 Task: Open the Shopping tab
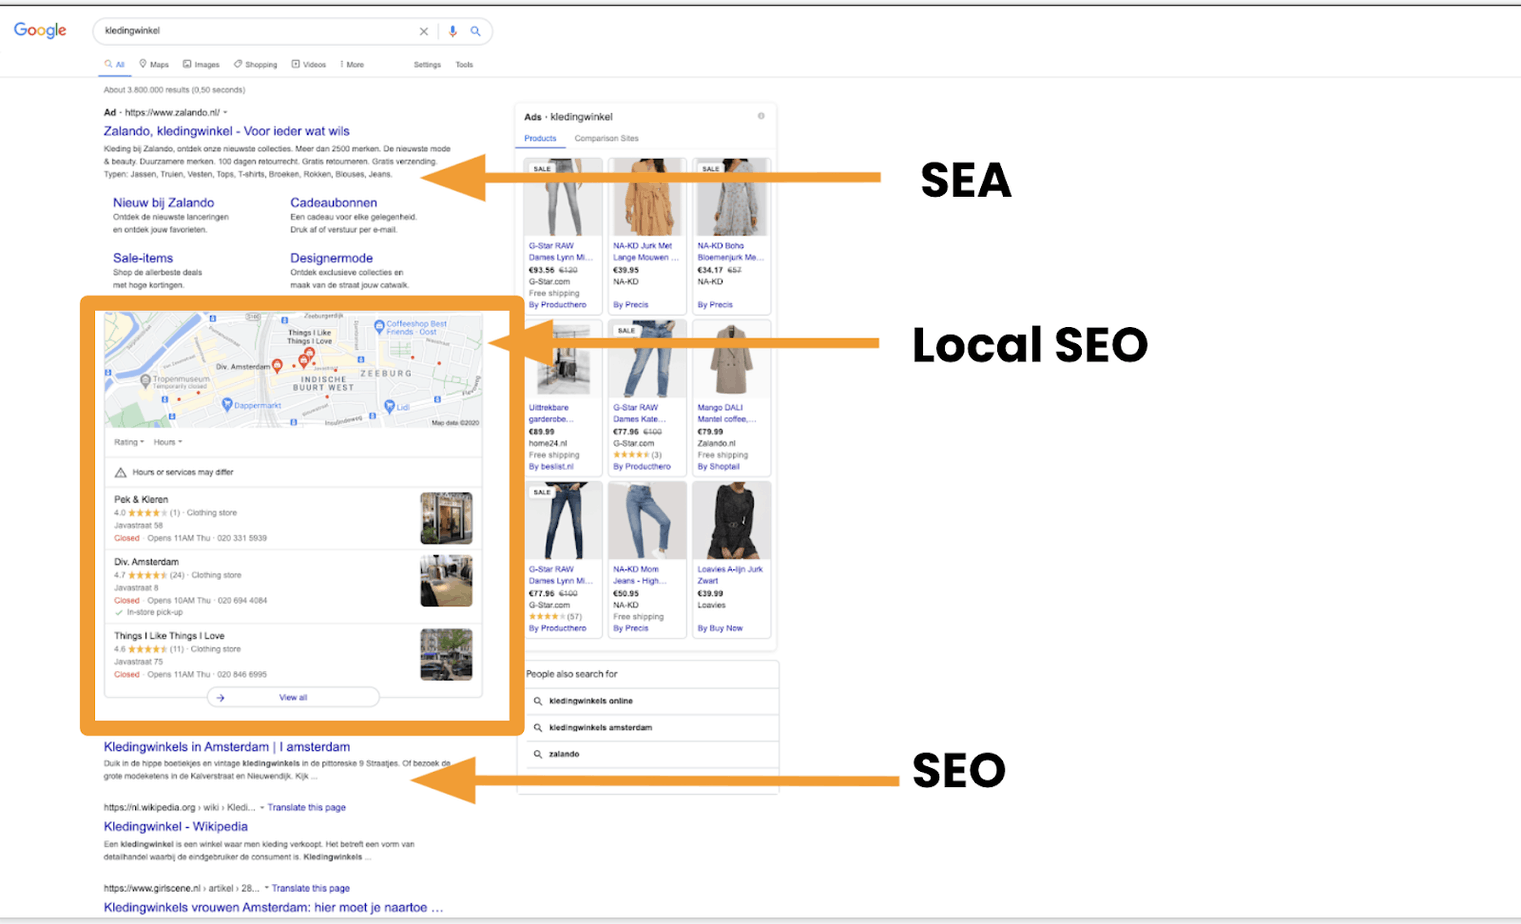[x=255, y=64]
